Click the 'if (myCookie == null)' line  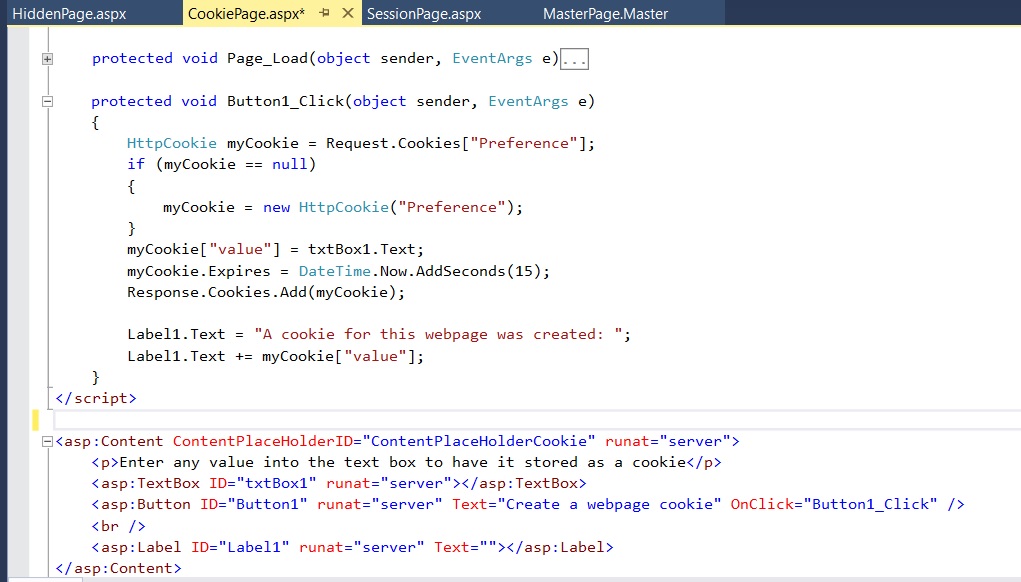coord(221,164)
